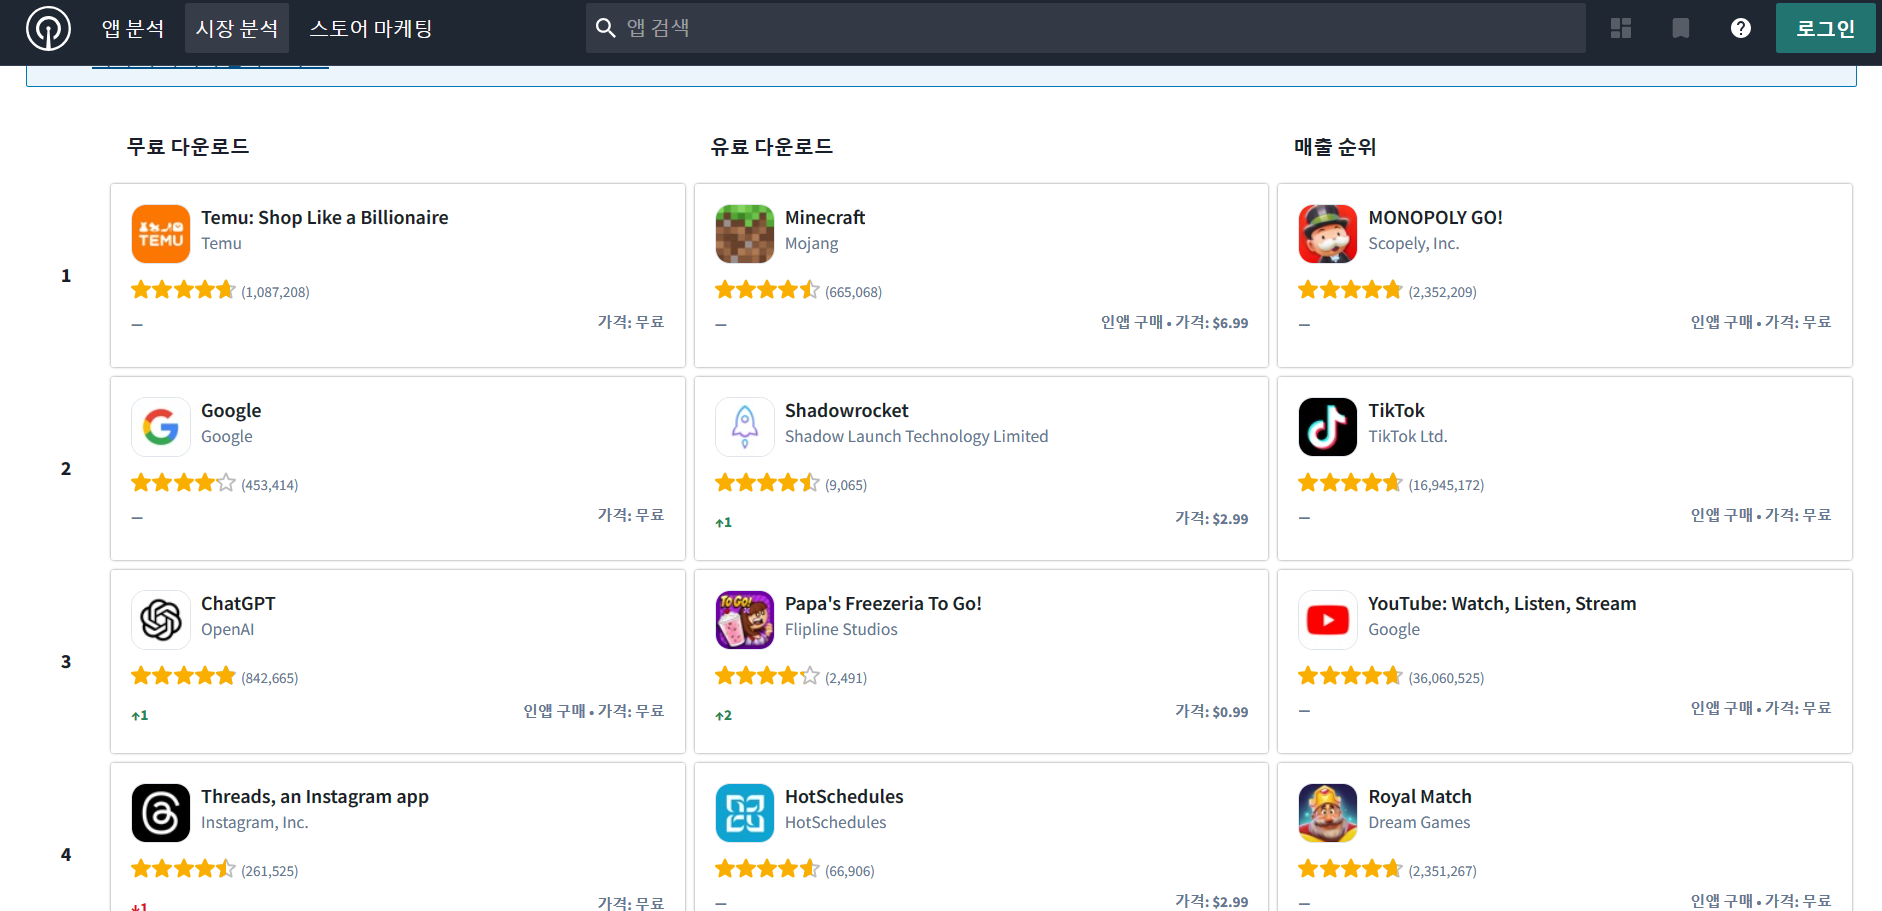Open the Temu app icon
Screen dimensions: 1882x911
tap(161, 234)
